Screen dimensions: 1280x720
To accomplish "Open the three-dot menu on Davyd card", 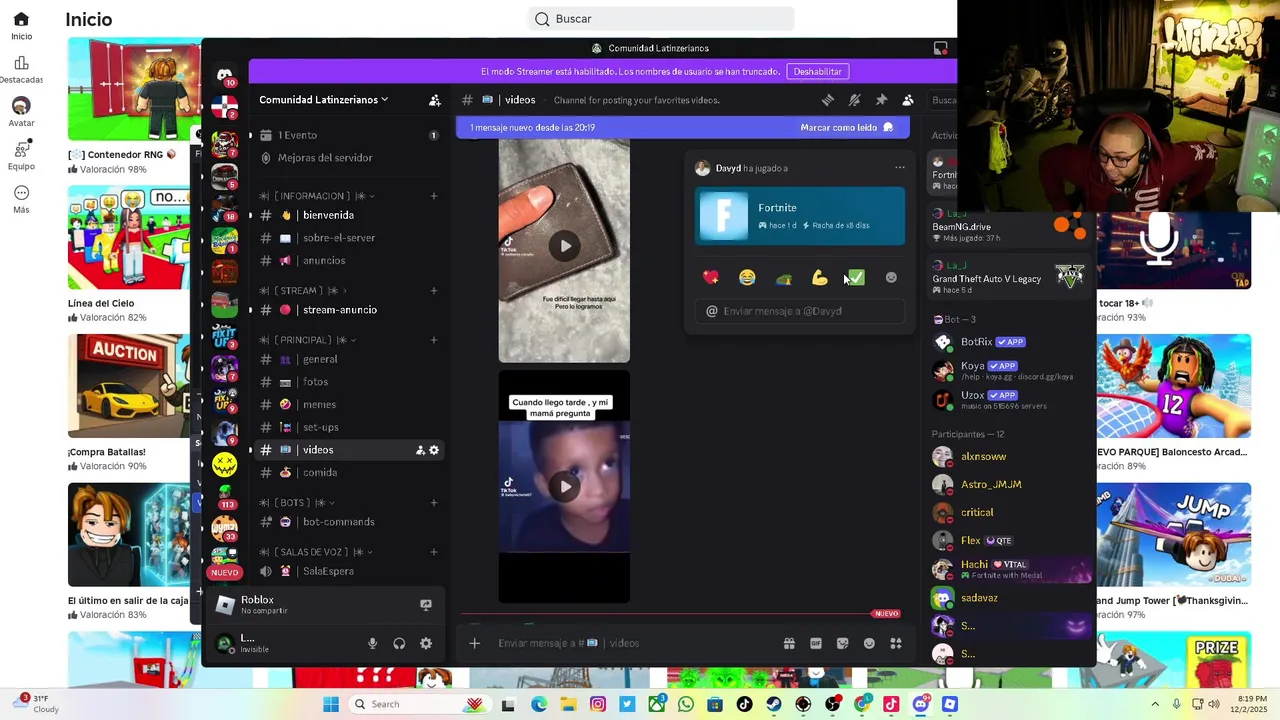I will [x=899, y=168].
